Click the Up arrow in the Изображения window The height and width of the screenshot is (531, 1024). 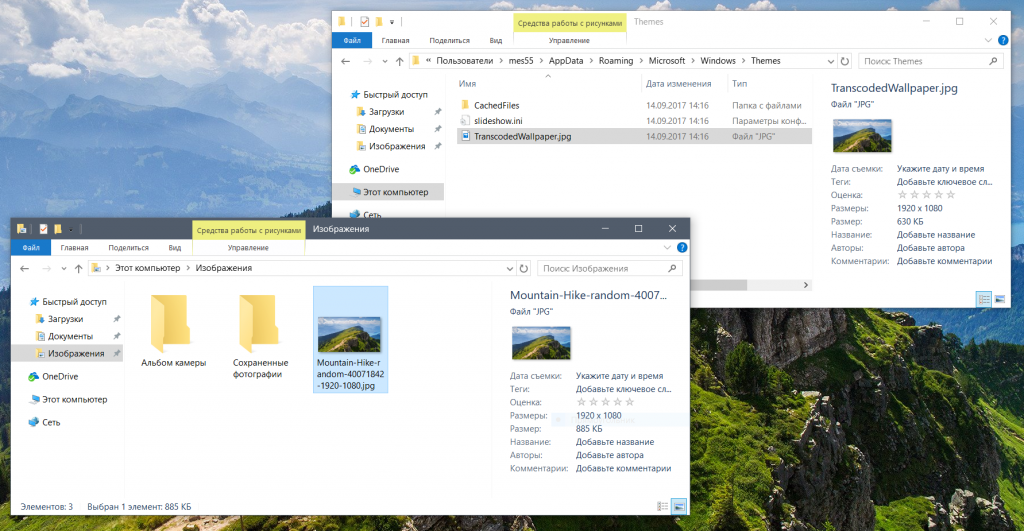(x=77, y=268)
